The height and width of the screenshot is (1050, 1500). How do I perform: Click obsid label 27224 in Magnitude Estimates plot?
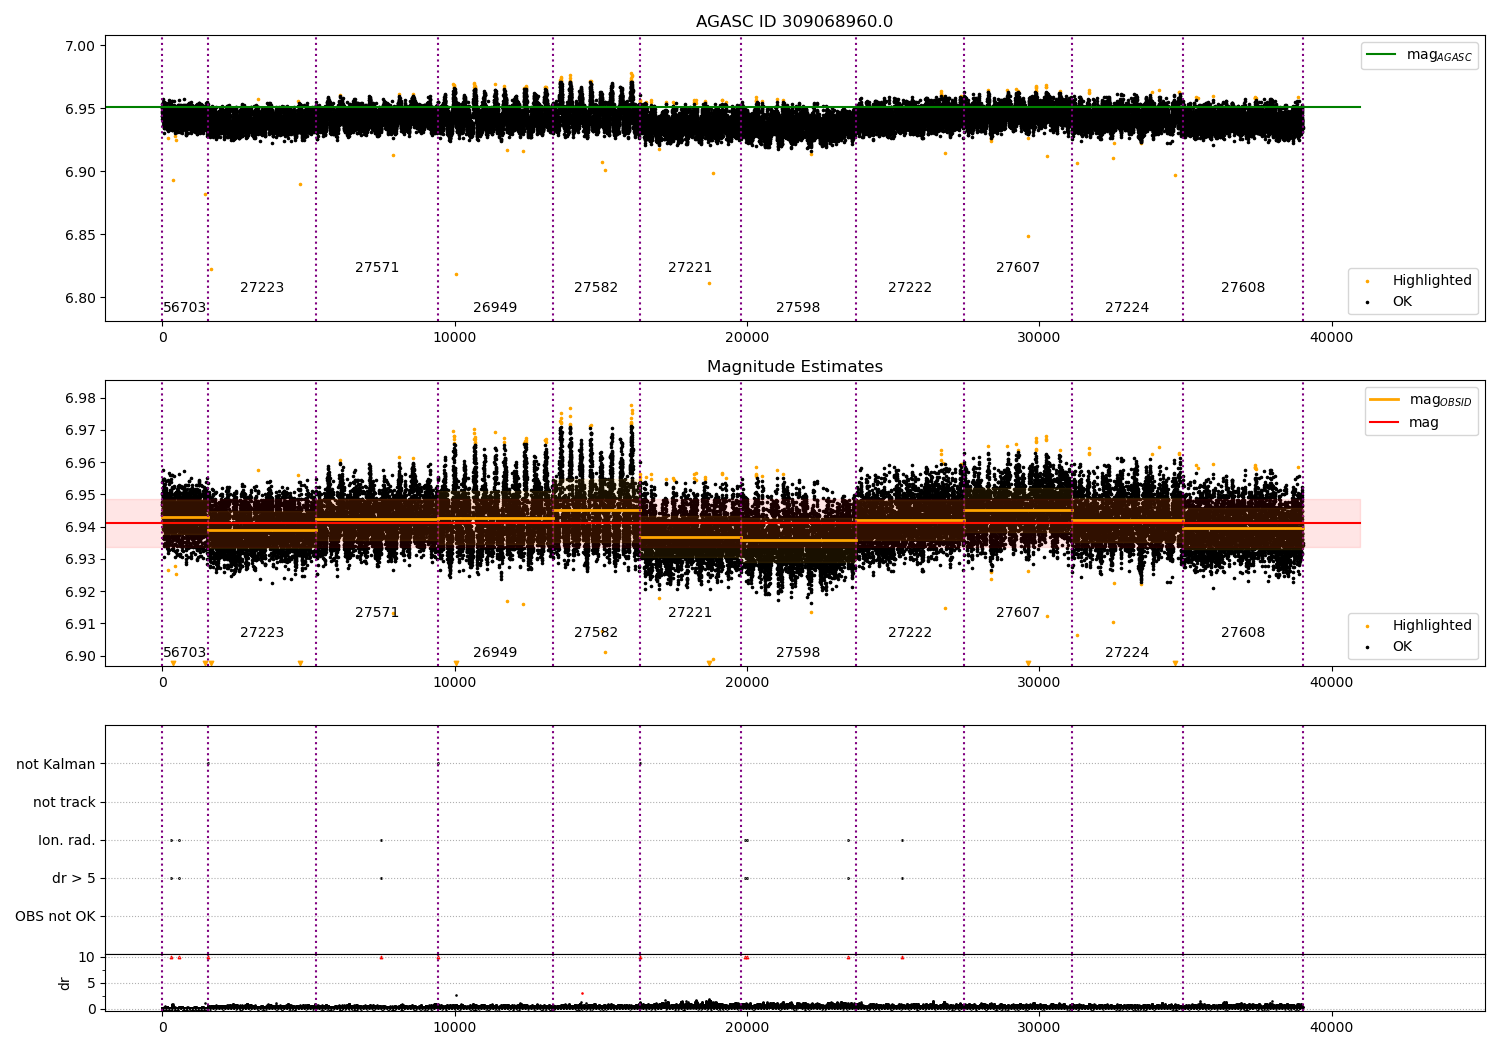point(1127,653)
